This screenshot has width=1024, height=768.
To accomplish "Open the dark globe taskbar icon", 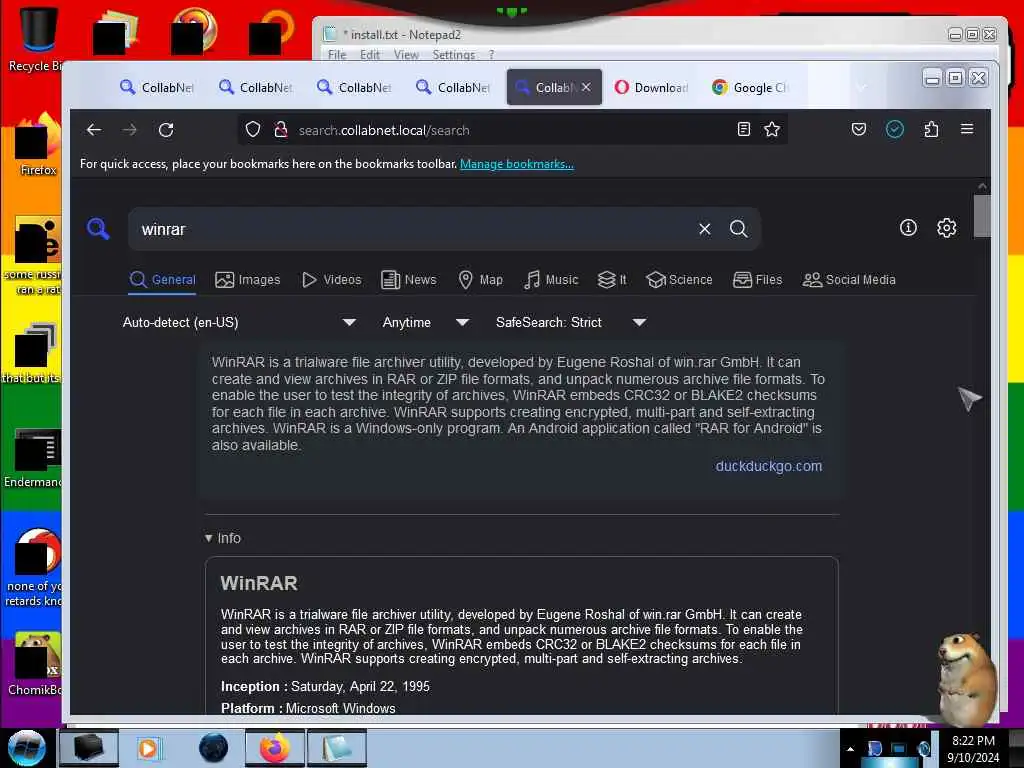I will 214,748.
